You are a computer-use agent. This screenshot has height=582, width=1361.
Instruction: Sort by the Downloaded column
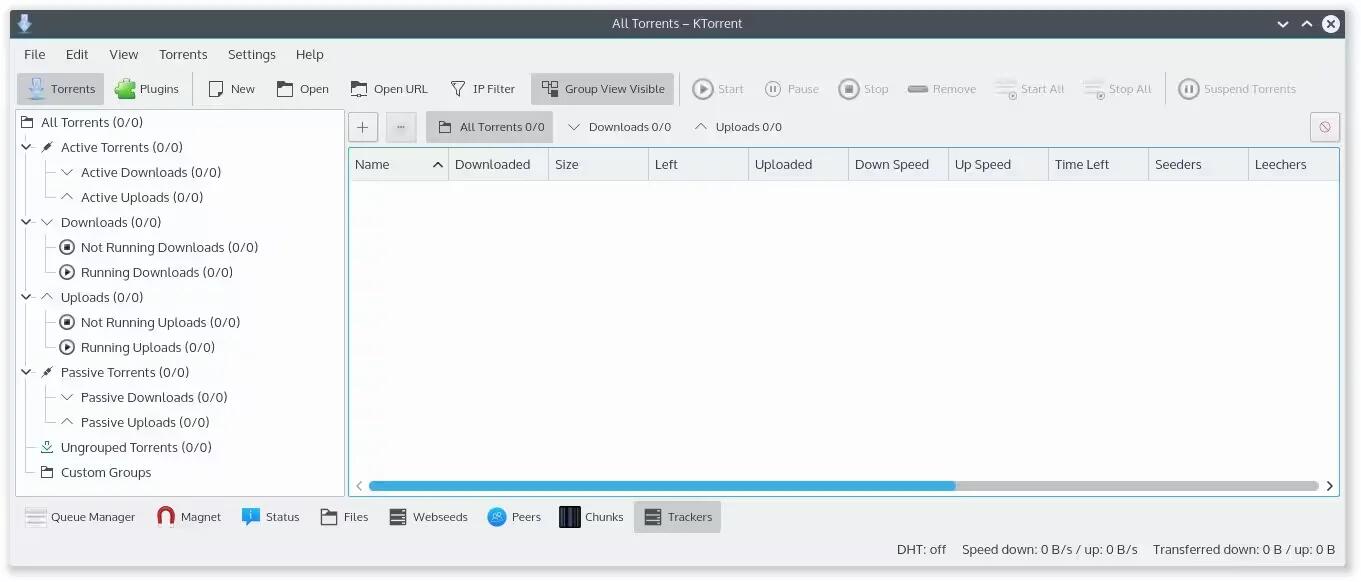tap(499, 165)
